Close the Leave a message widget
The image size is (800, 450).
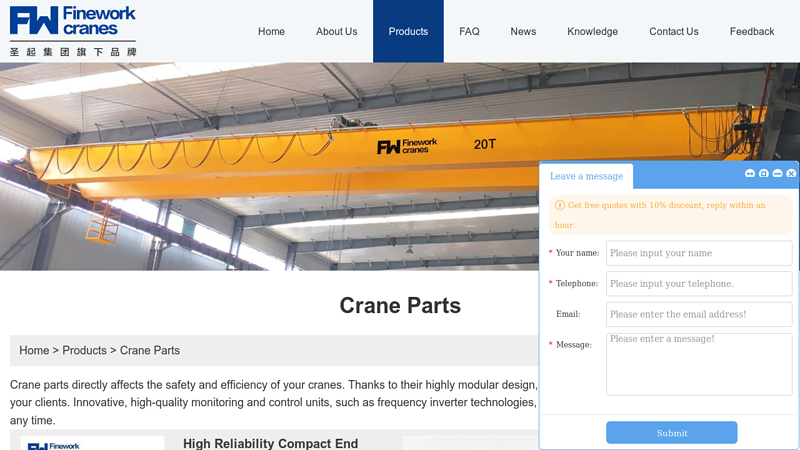point(791,173)
